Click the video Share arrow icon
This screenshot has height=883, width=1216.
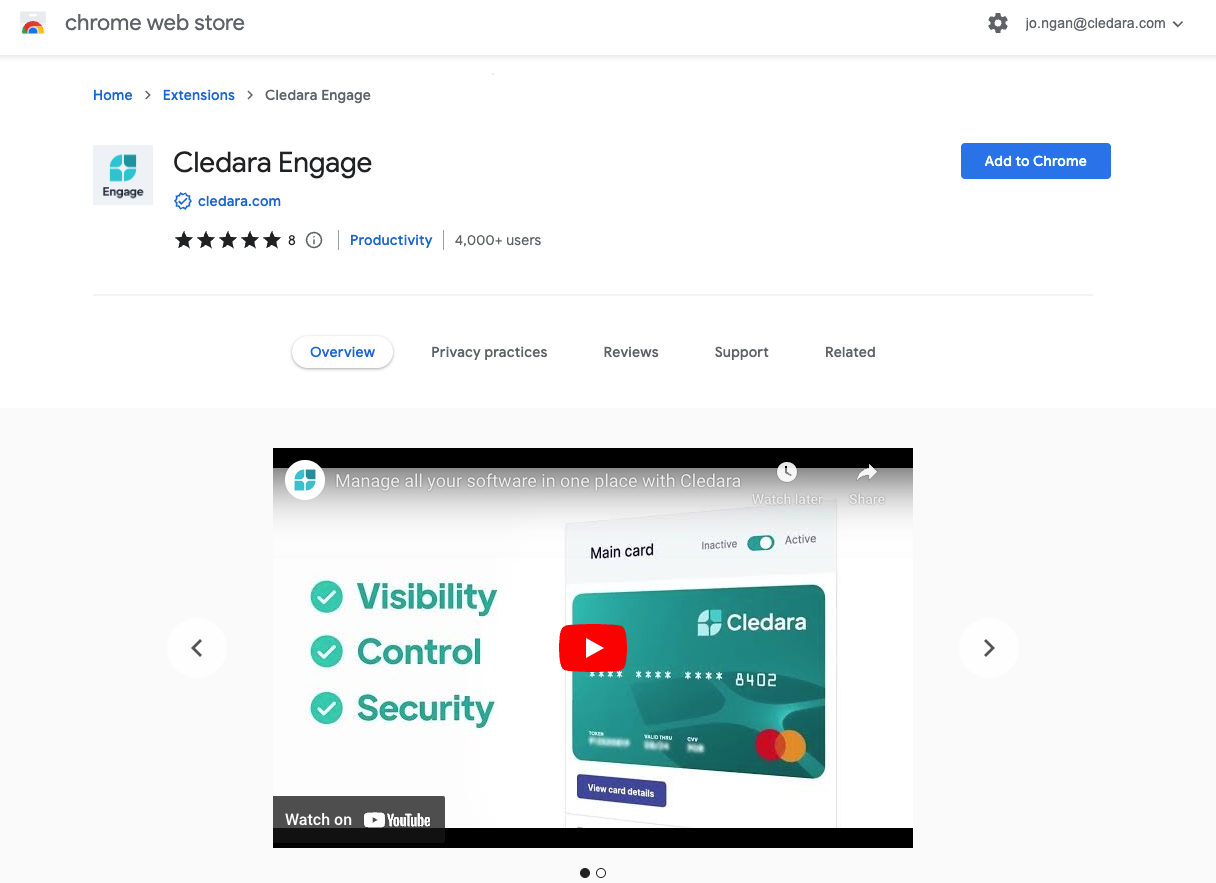(867, 472)
